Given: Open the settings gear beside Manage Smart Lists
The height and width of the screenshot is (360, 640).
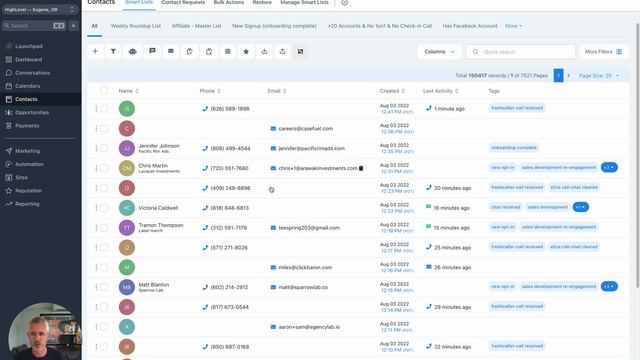Looking at the screenshot, I should pos(344,2).
